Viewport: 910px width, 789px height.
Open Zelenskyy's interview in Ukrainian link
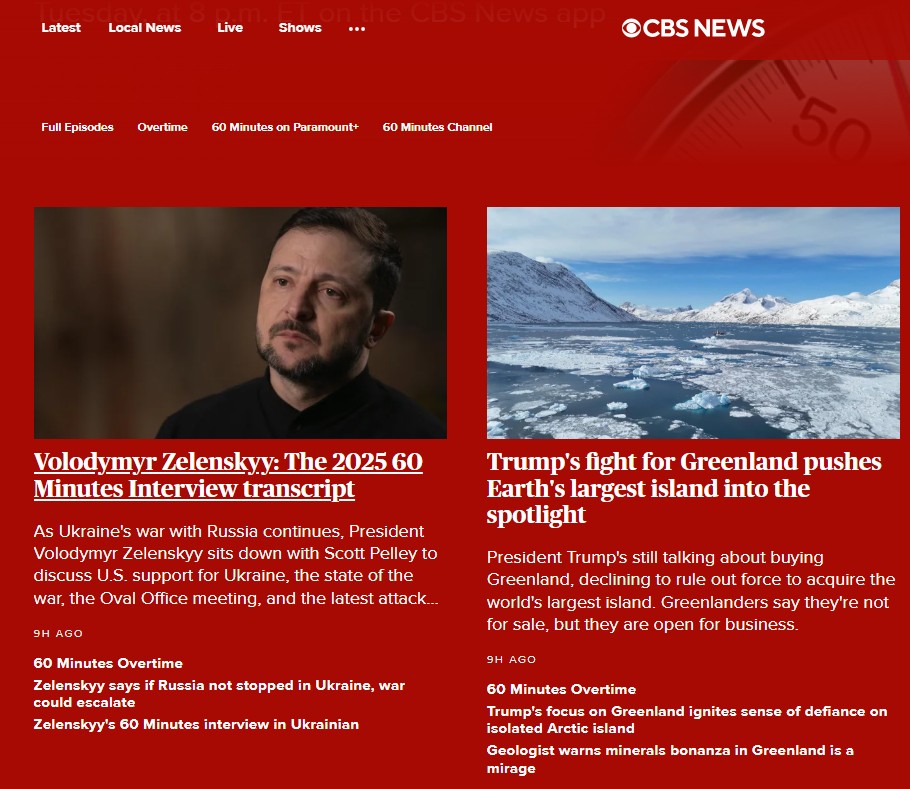[196, 724]
